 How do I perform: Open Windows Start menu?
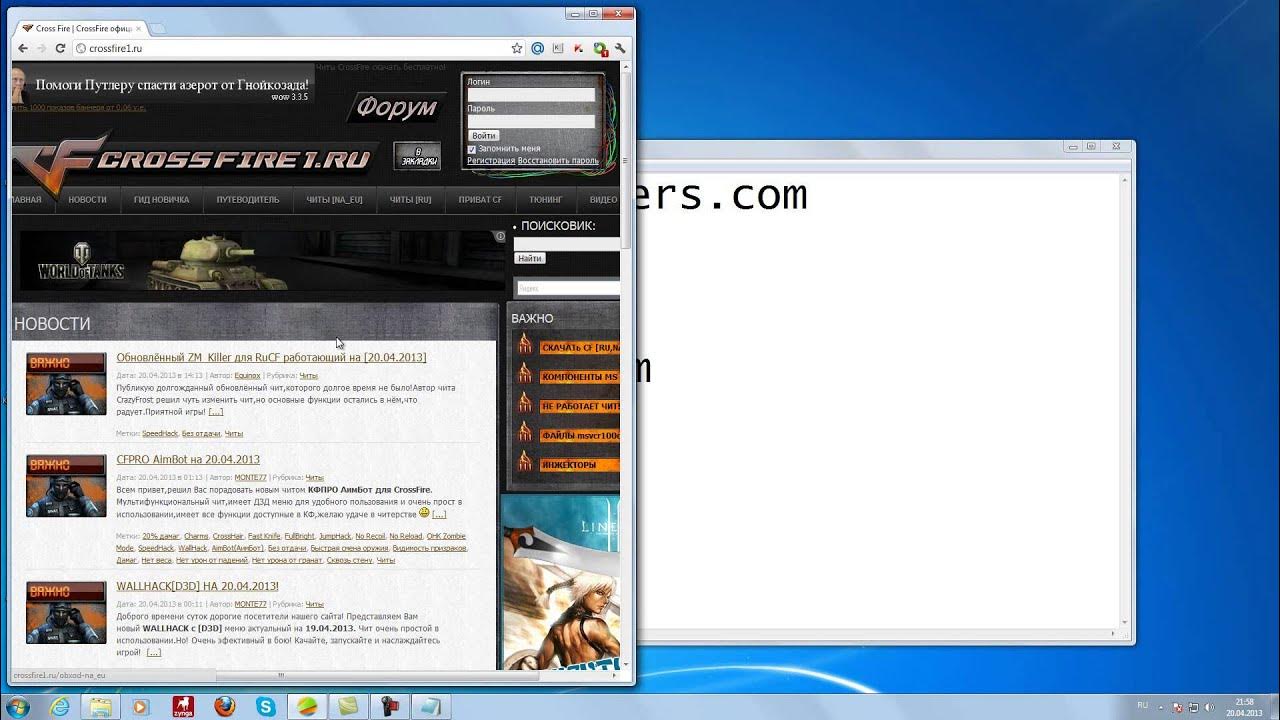coord(16,706)
